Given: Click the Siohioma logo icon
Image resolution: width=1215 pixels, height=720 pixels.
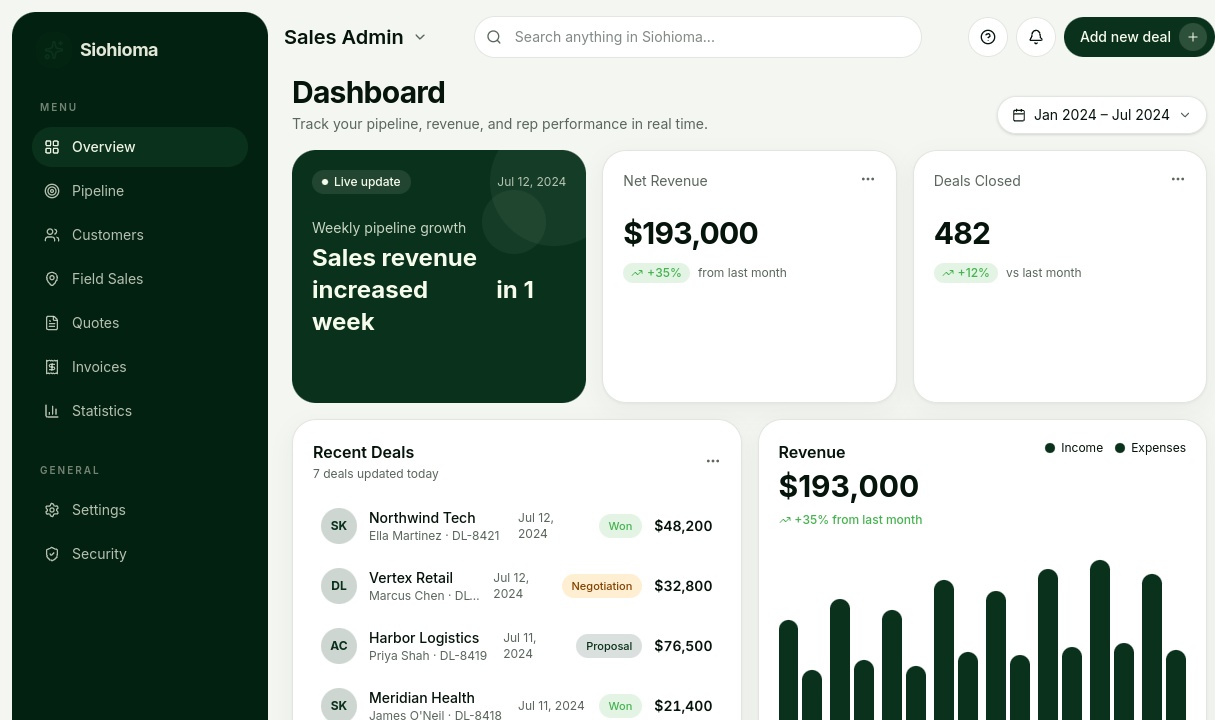Looking at the screenshot, I should click(52, 49).
